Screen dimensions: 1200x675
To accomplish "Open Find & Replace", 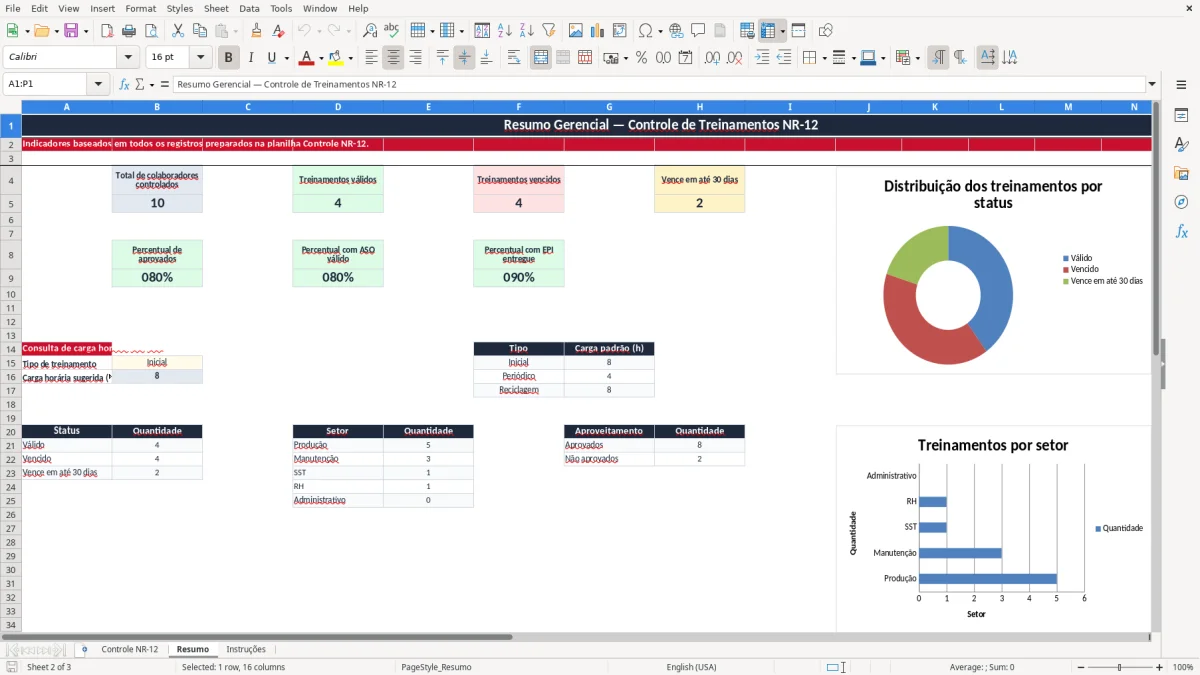I will click(370, 31).
